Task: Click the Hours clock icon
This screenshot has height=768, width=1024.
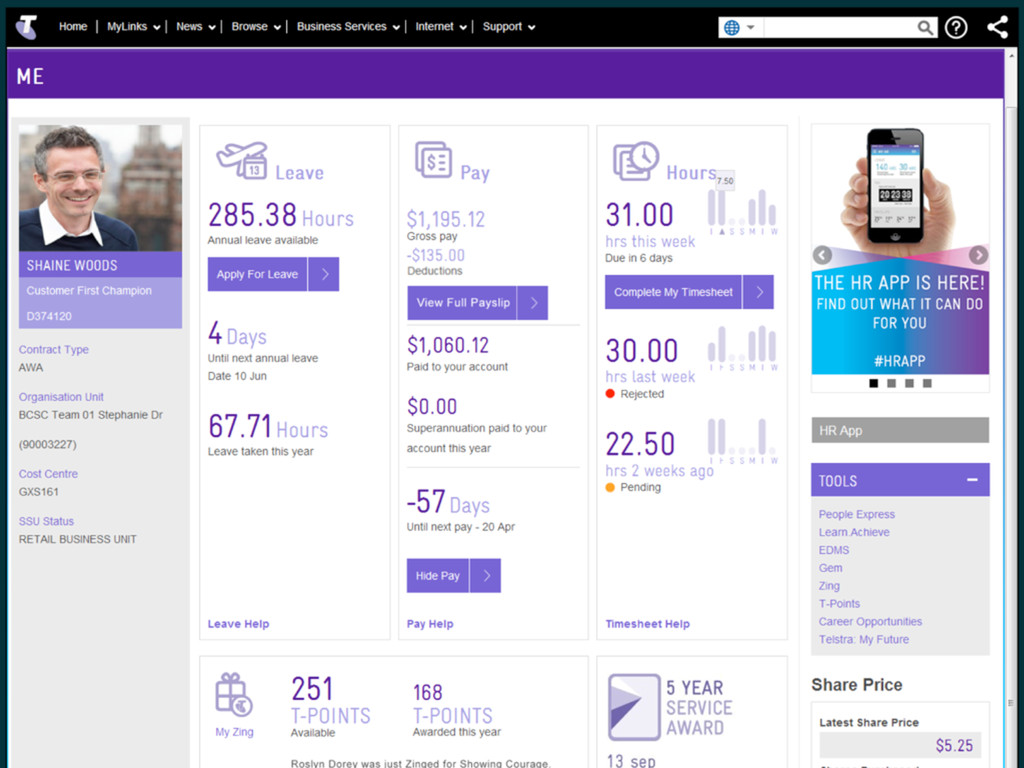Action: pos(635,161)
